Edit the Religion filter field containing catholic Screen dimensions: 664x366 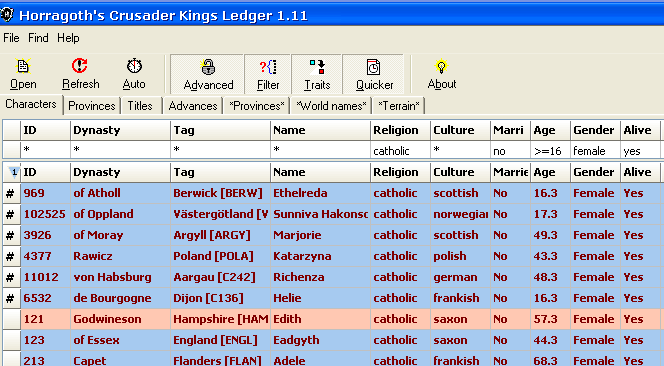click(x=400, y=150)
